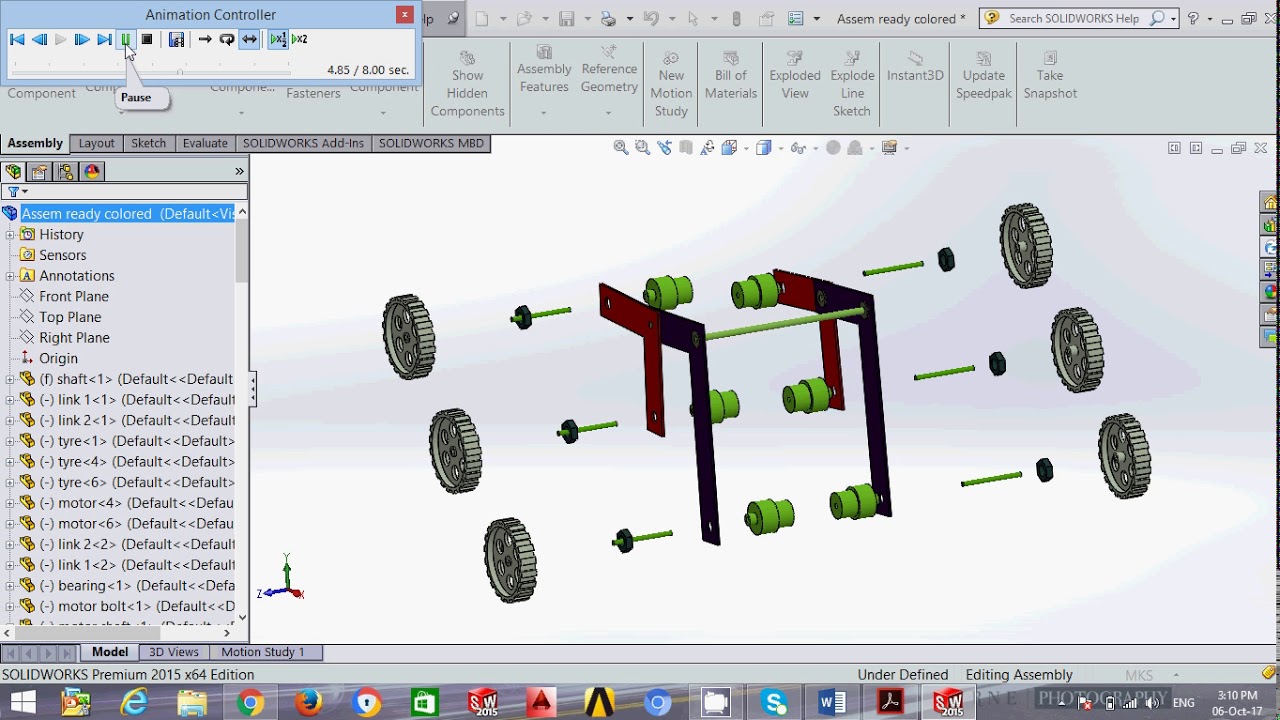Click the Save icon in toolbar

coord(566,18)
